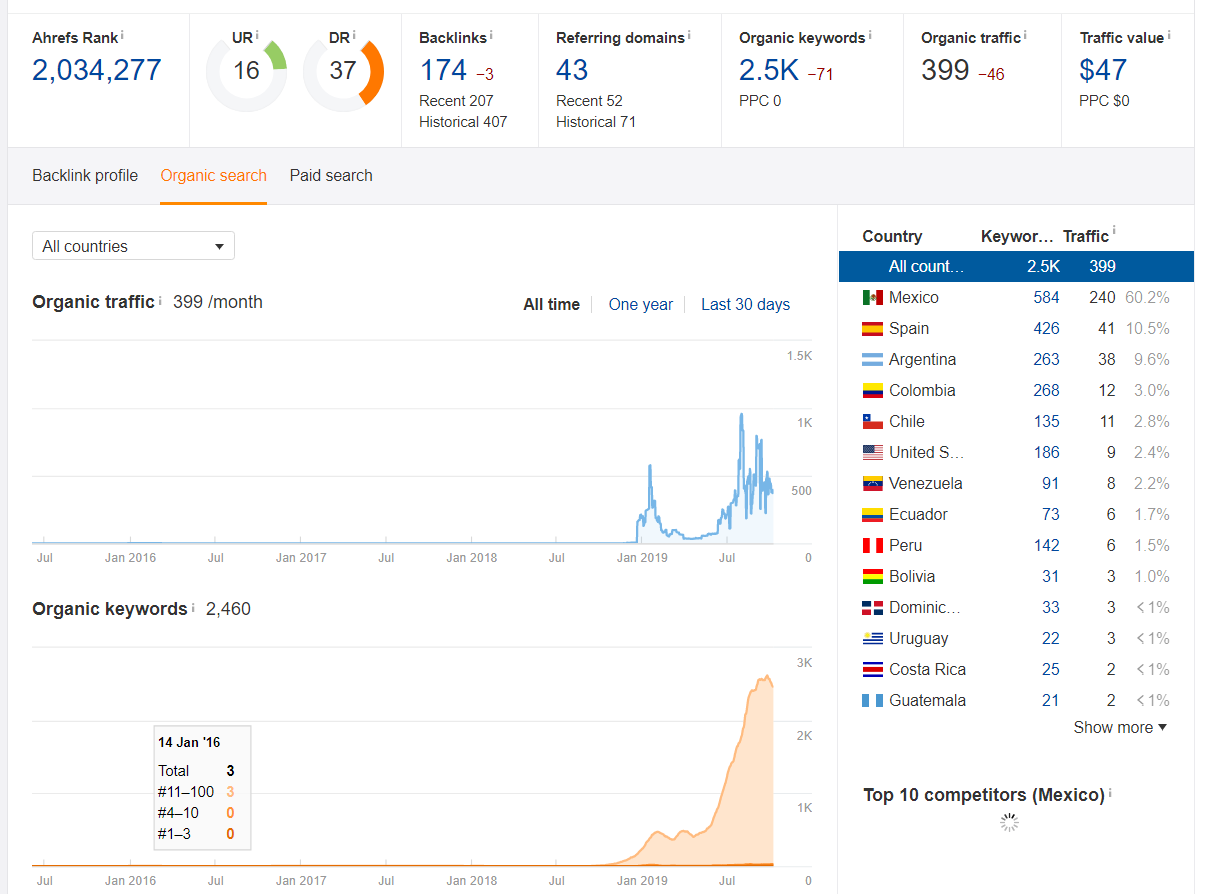Open the Paid search tab
Screen dimensions: 1216x894
pos(331,175)
